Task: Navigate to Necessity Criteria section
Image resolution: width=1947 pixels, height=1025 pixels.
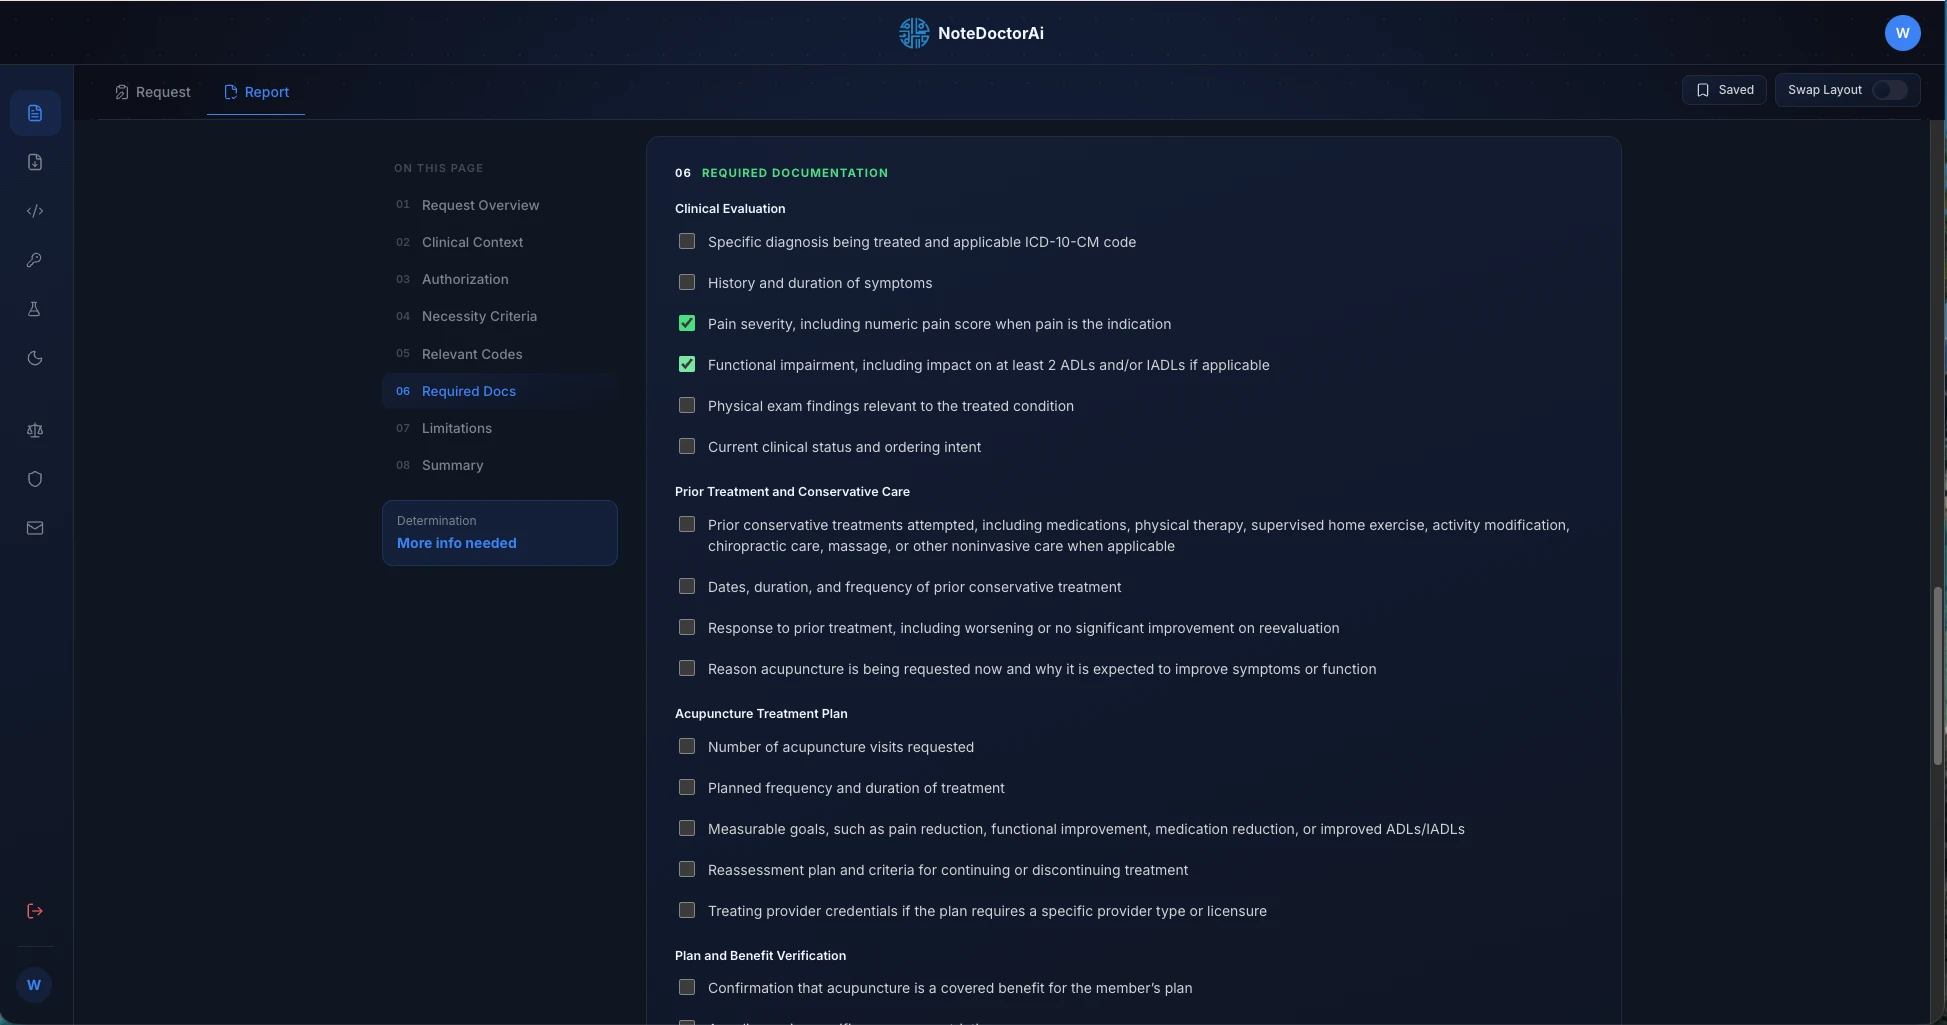Action: point(479,316)
